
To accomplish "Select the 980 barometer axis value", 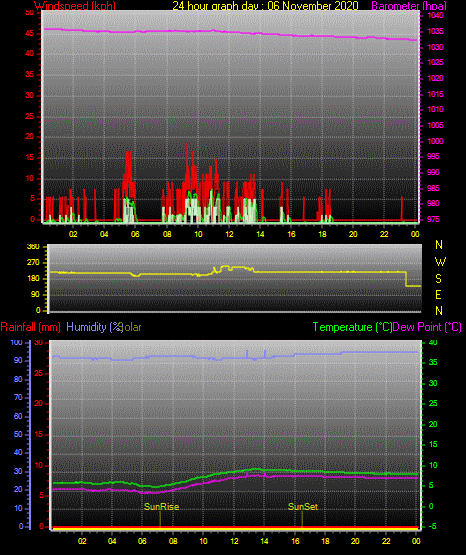I will (x=433, y=204).
